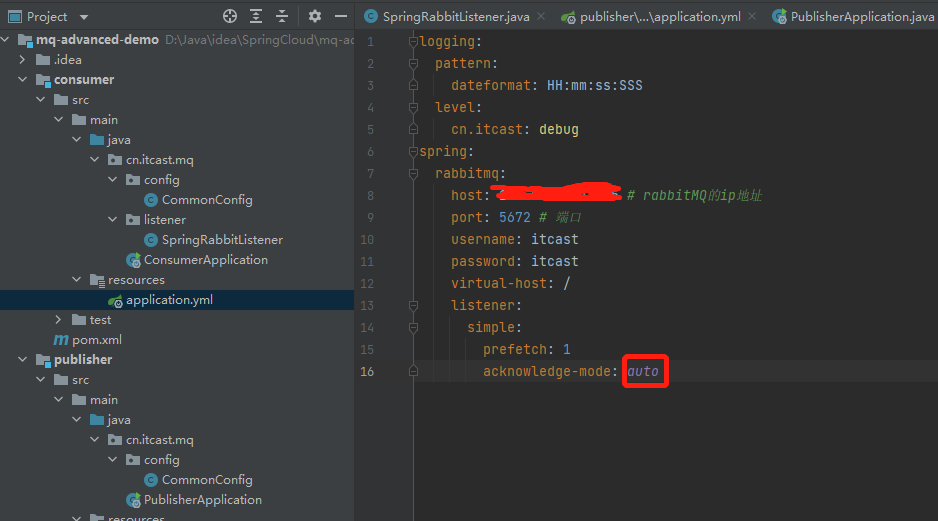Click the acknowledge-mode value auto
The width and height of the screenshot is (938, 521).
point(643,371)
